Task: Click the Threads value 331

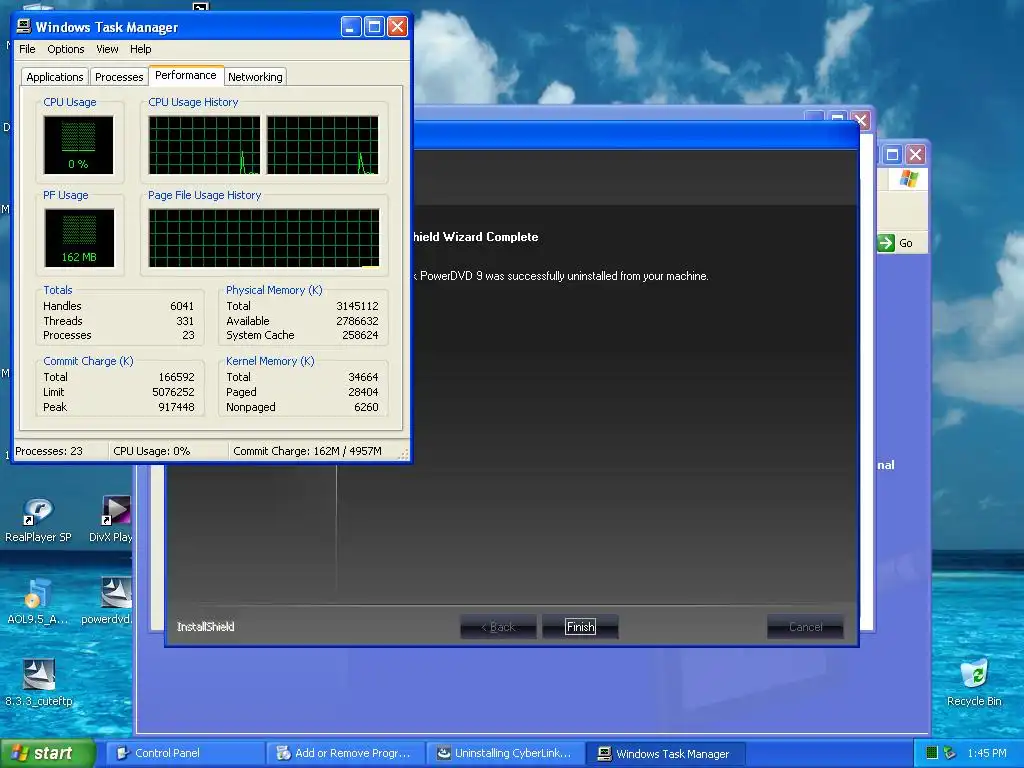Action: [x=185, y=321]
